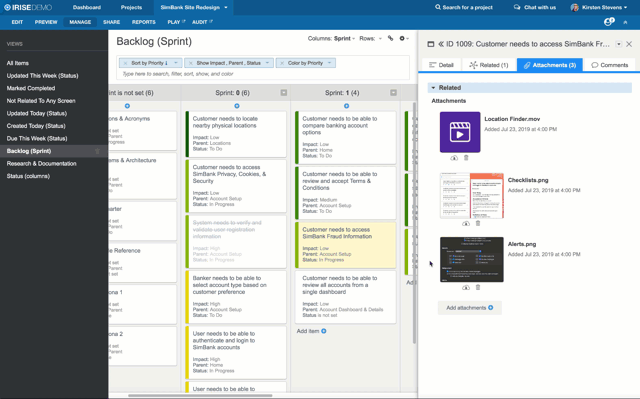Image resolution: width=640 pixels, height=399 pixels.
Task: Open PLAY in new window
Action: [176, 22]
